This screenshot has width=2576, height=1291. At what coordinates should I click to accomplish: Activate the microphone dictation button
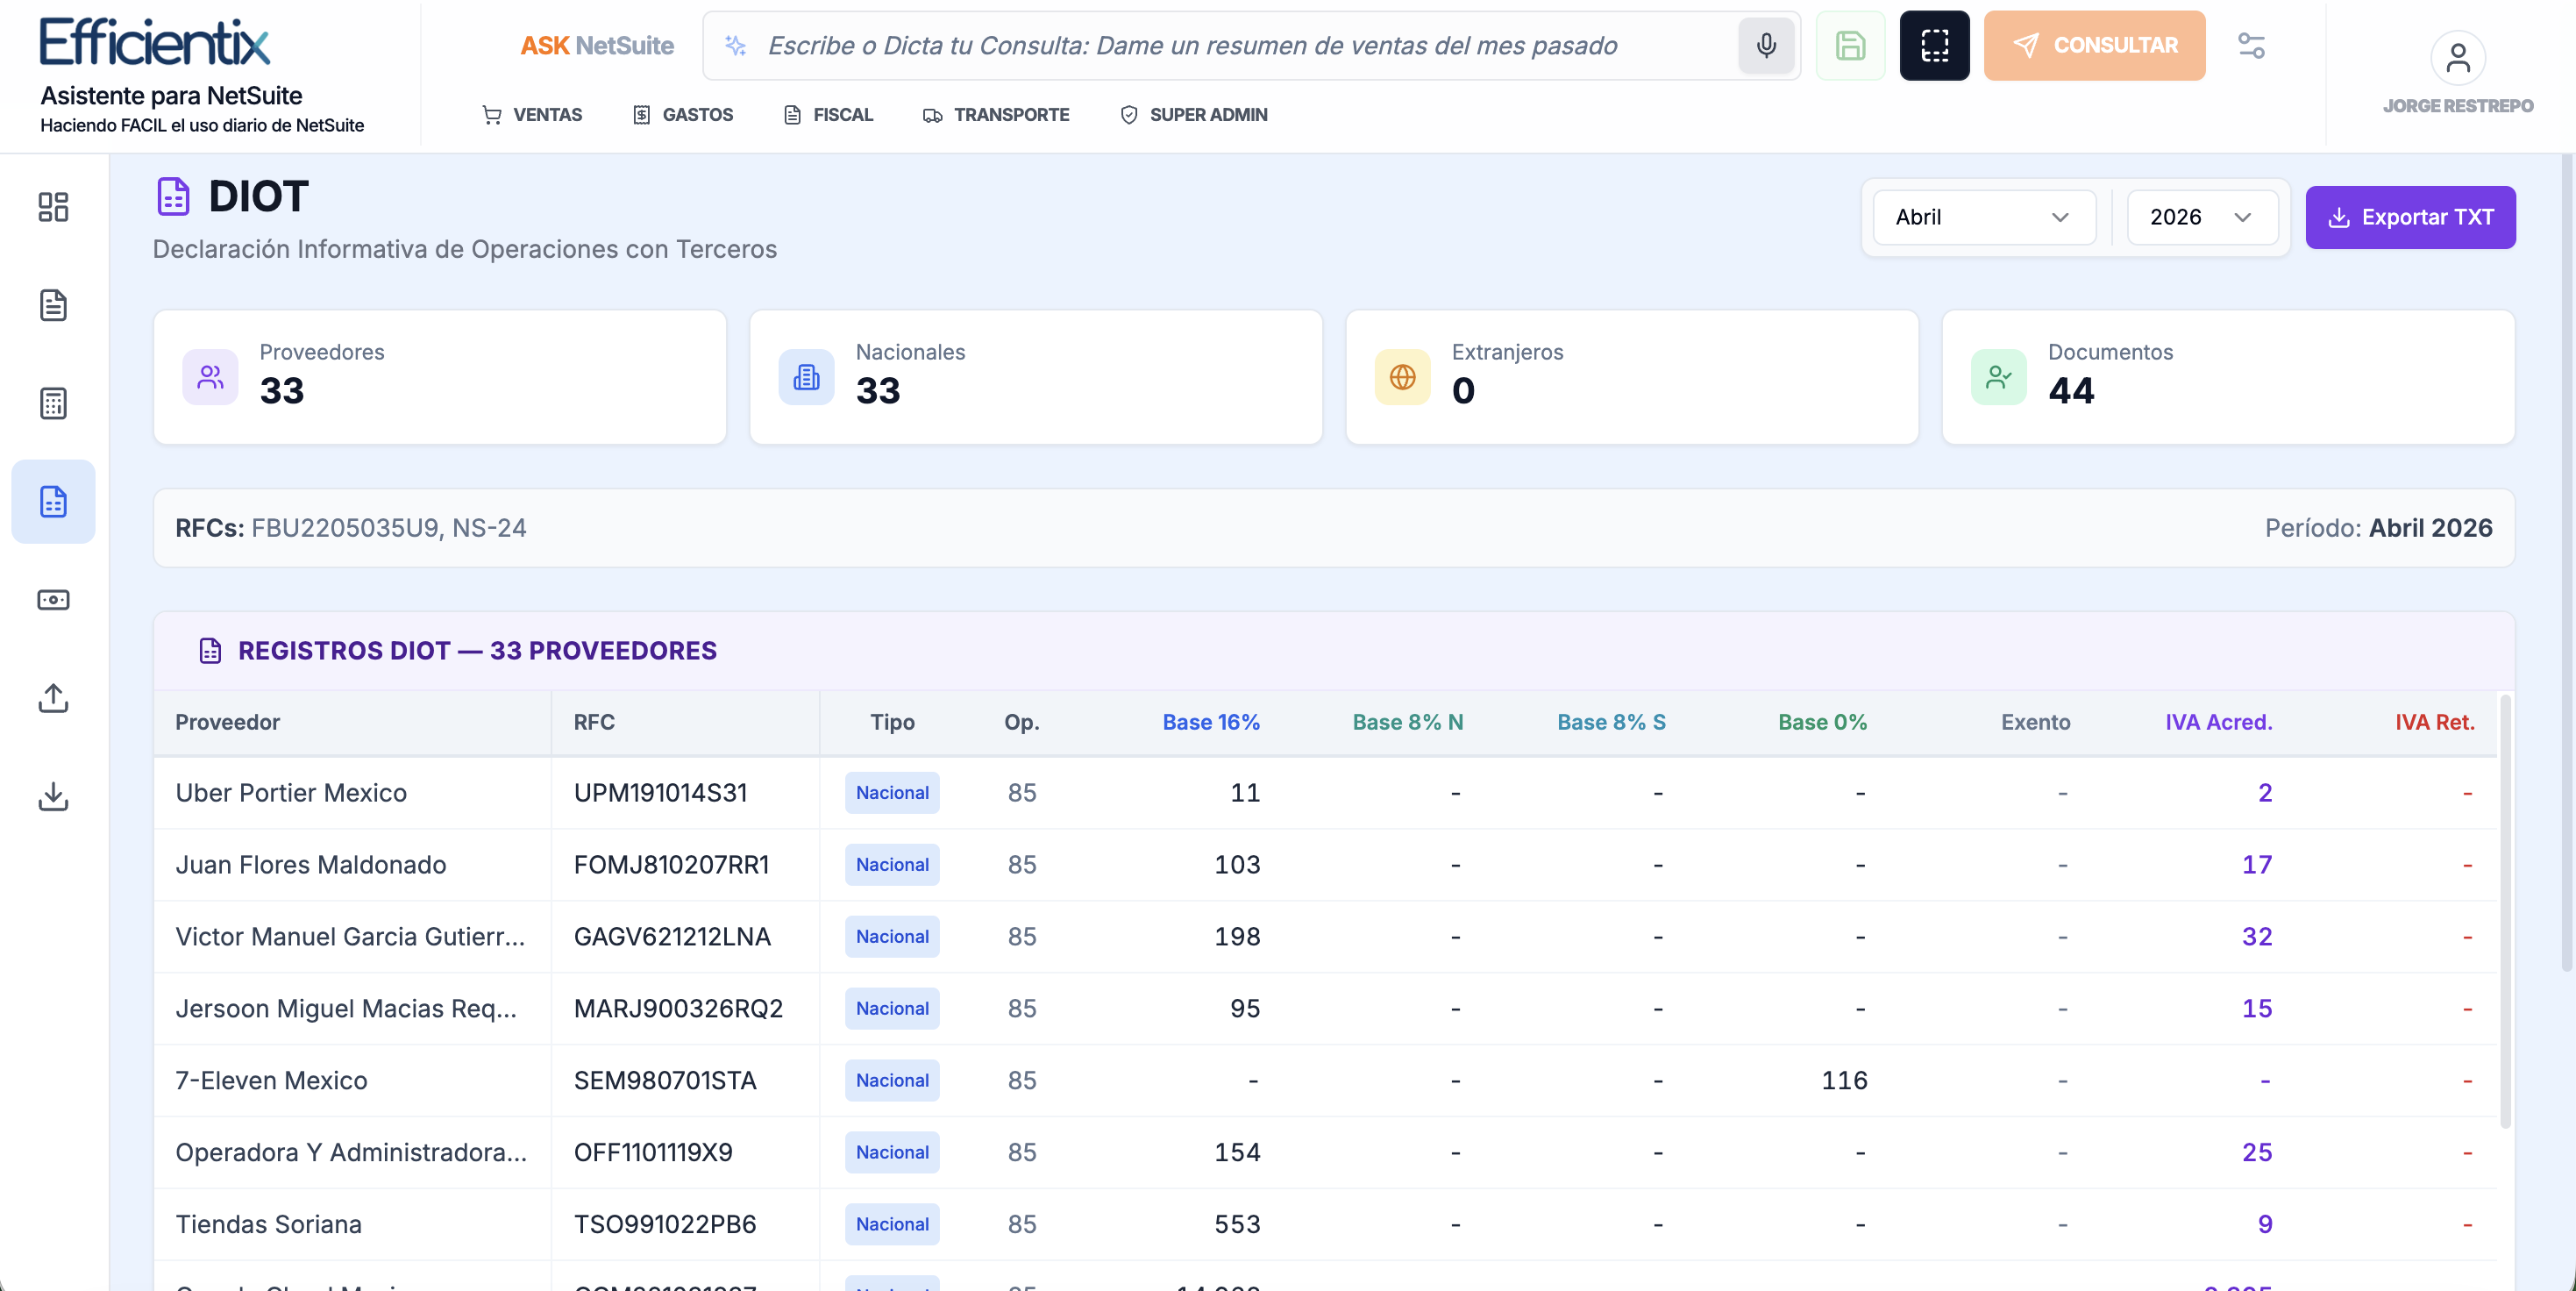pos(1766,45)
